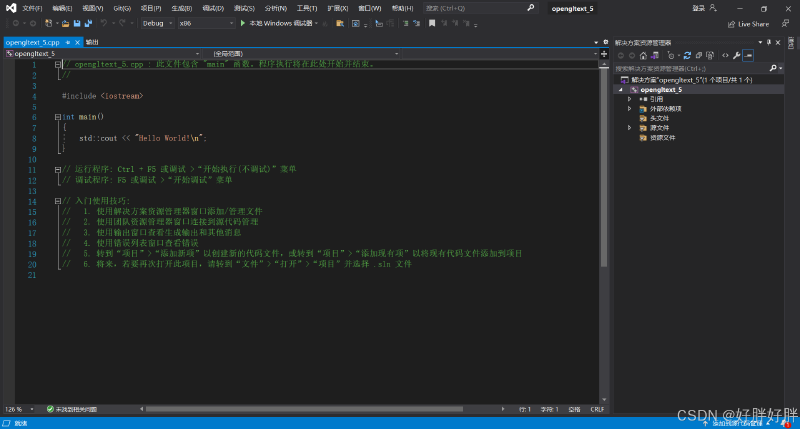Toggle the Solution Explorer auto-hide pin
The height and width of the screenshot is (429, 800).
tap(769, 42)
